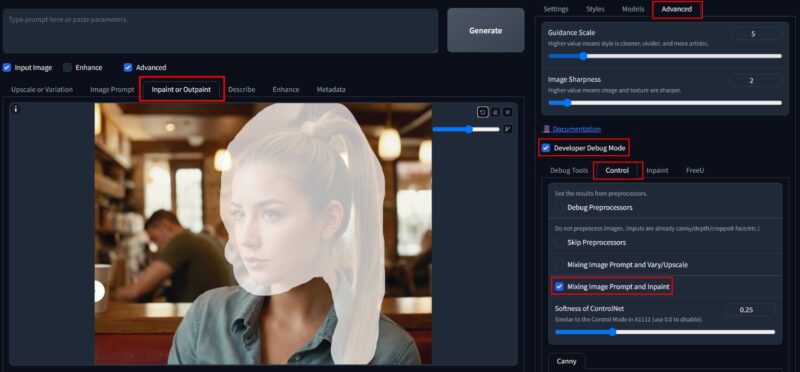Switch to the Metadata tab
Screen dimensions: 800x372
point(331,89)
